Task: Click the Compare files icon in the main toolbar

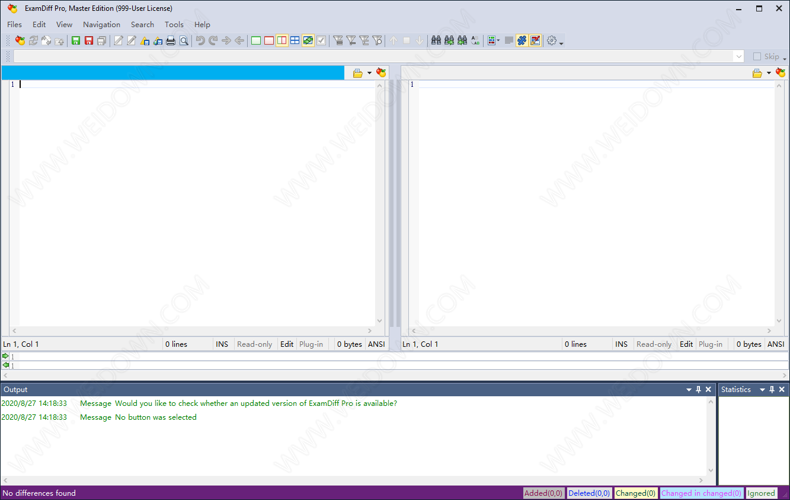Action: pos(20,41)
